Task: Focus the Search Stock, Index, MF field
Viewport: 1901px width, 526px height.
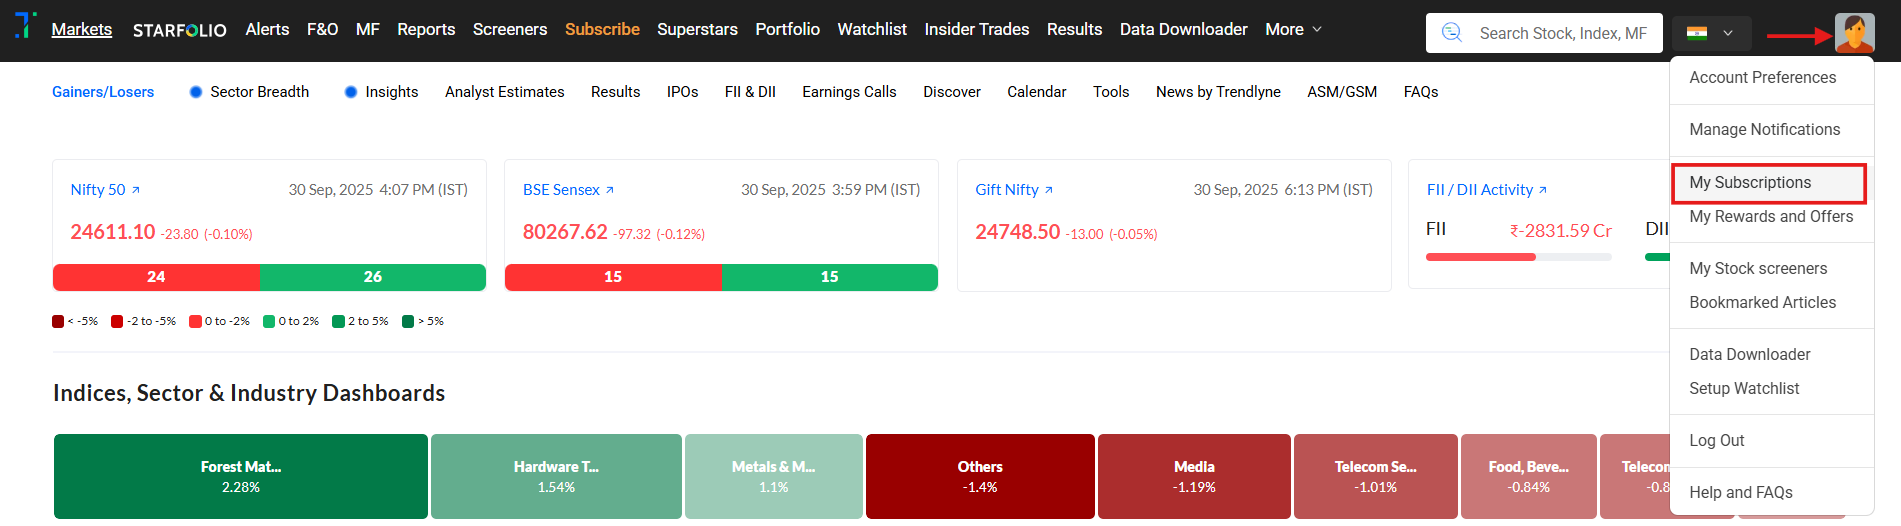Action: (x=1562, y=33)
